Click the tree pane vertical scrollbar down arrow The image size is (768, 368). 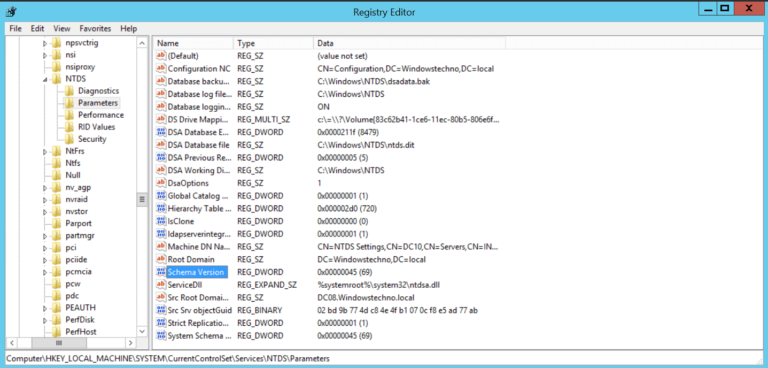pos(143,332)
